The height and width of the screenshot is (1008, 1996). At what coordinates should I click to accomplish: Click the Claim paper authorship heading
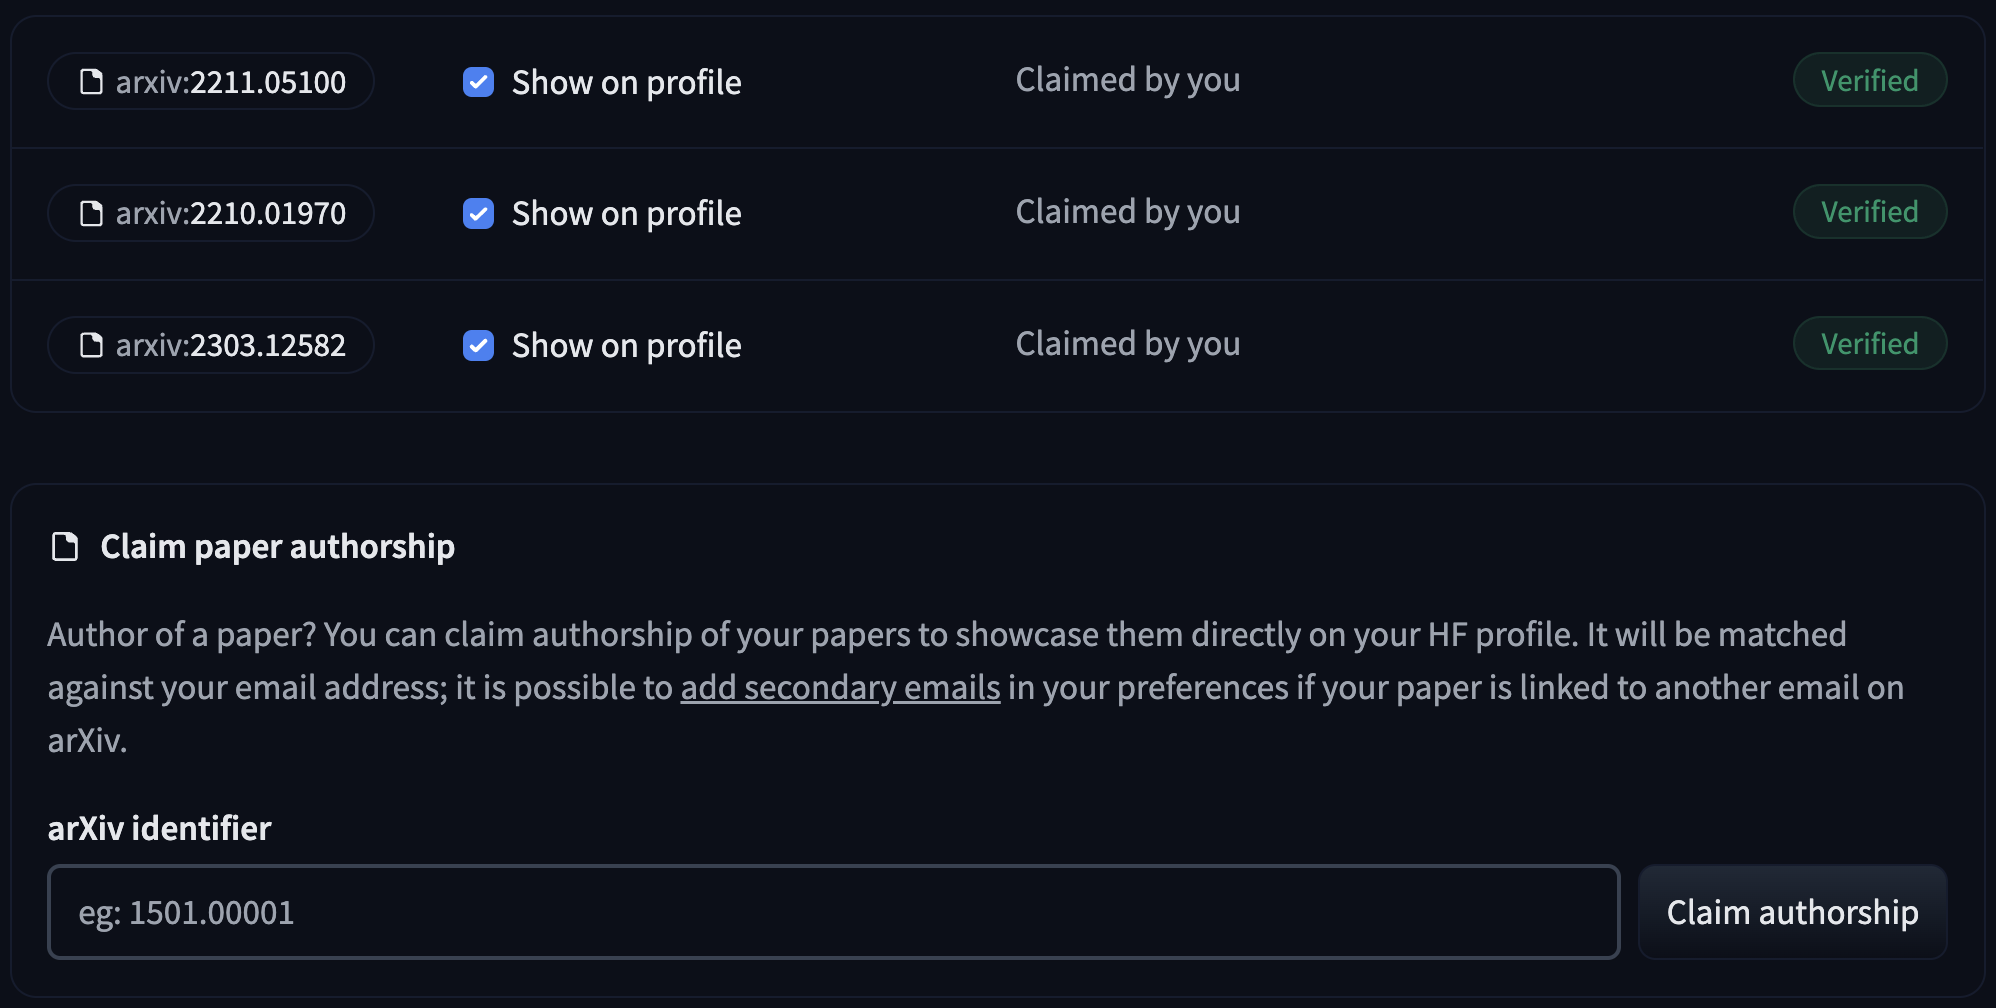coord(277,547)
